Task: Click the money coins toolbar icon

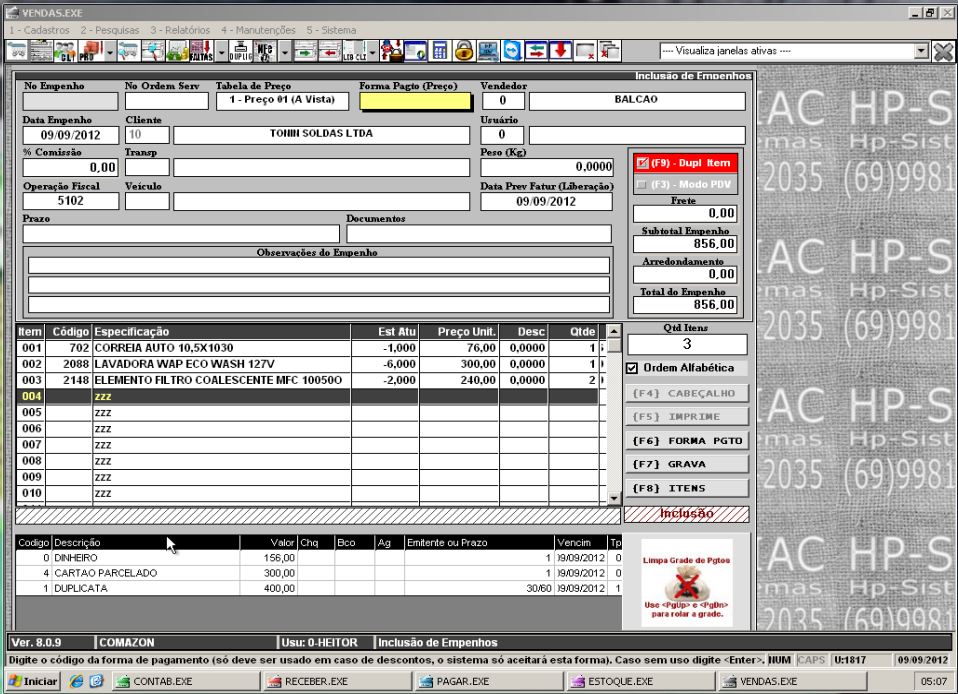Action: click(177, 51)
